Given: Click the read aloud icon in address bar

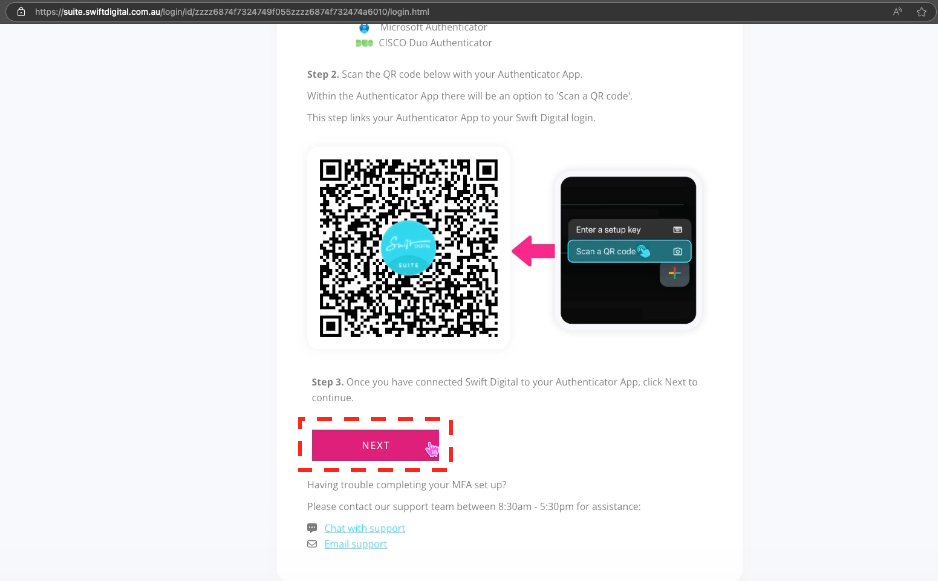Looking at the screenshot, I should [x=897, y=11].
